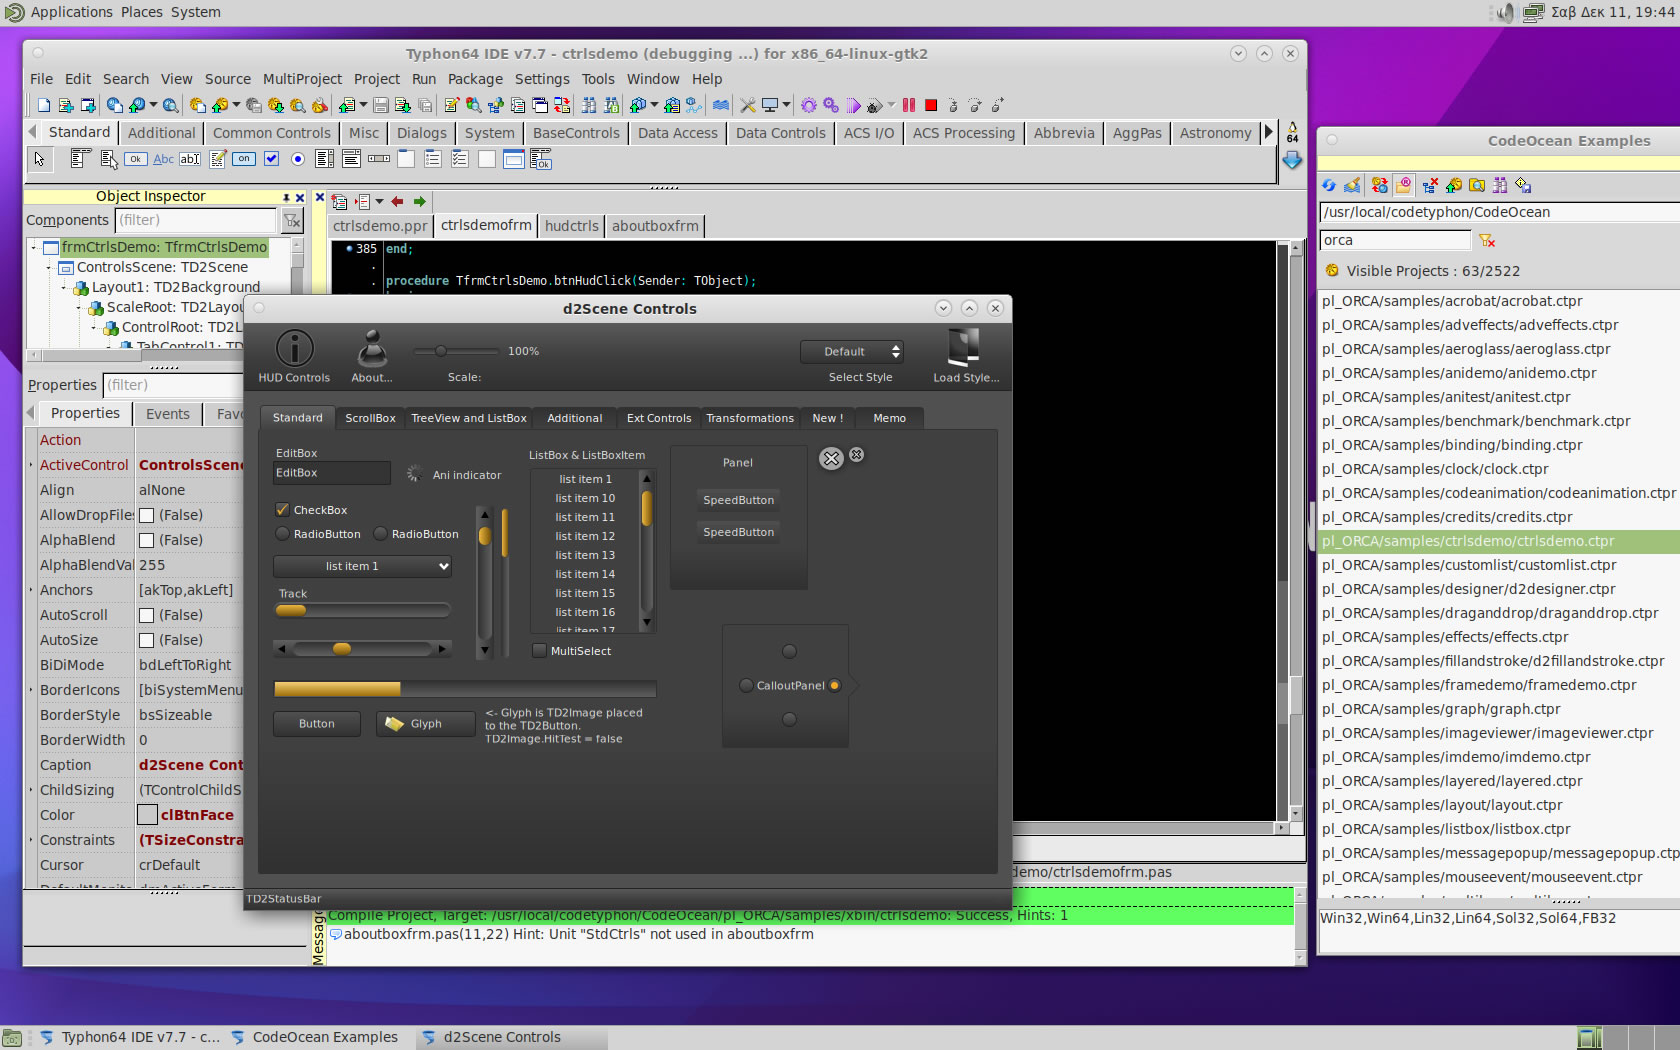
Task: Select the TMemo notepad palette component
Action: (217, 159)
